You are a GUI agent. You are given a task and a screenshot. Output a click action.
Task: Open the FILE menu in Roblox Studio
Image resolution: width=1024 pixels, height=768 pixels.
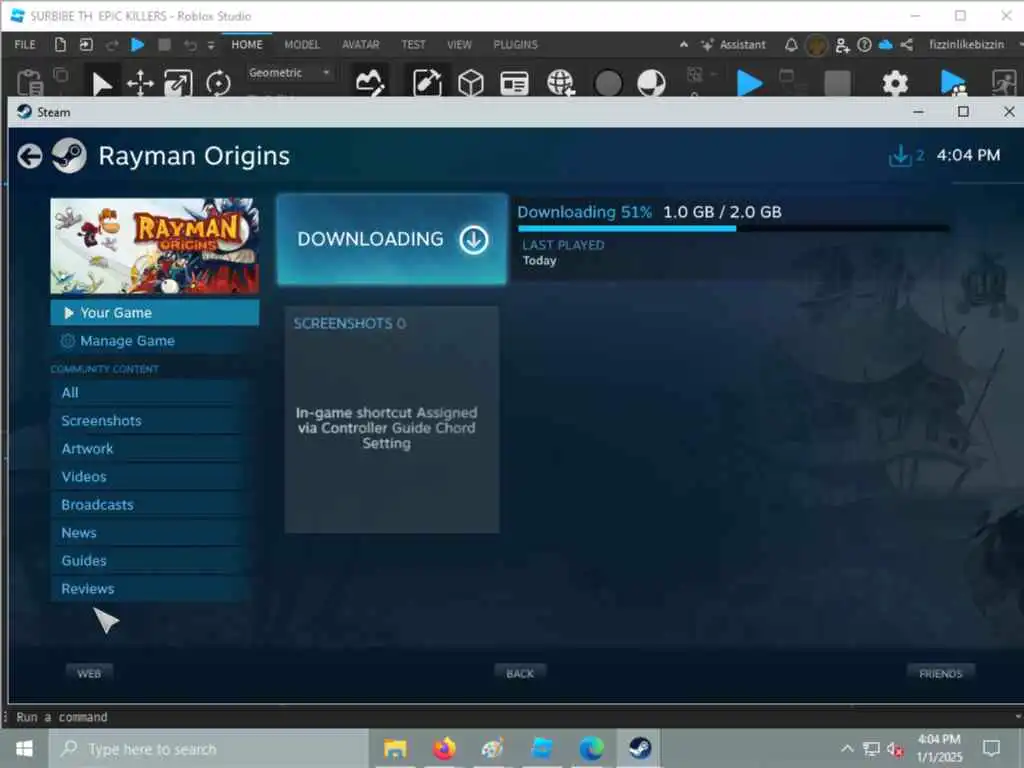coord(25,44)
